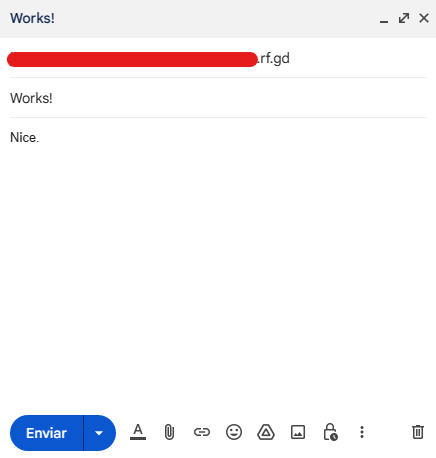The image size is (436, 458).
Task: Select the recipient address ending in .rf.gd
Action: click(x=148, y=59)
